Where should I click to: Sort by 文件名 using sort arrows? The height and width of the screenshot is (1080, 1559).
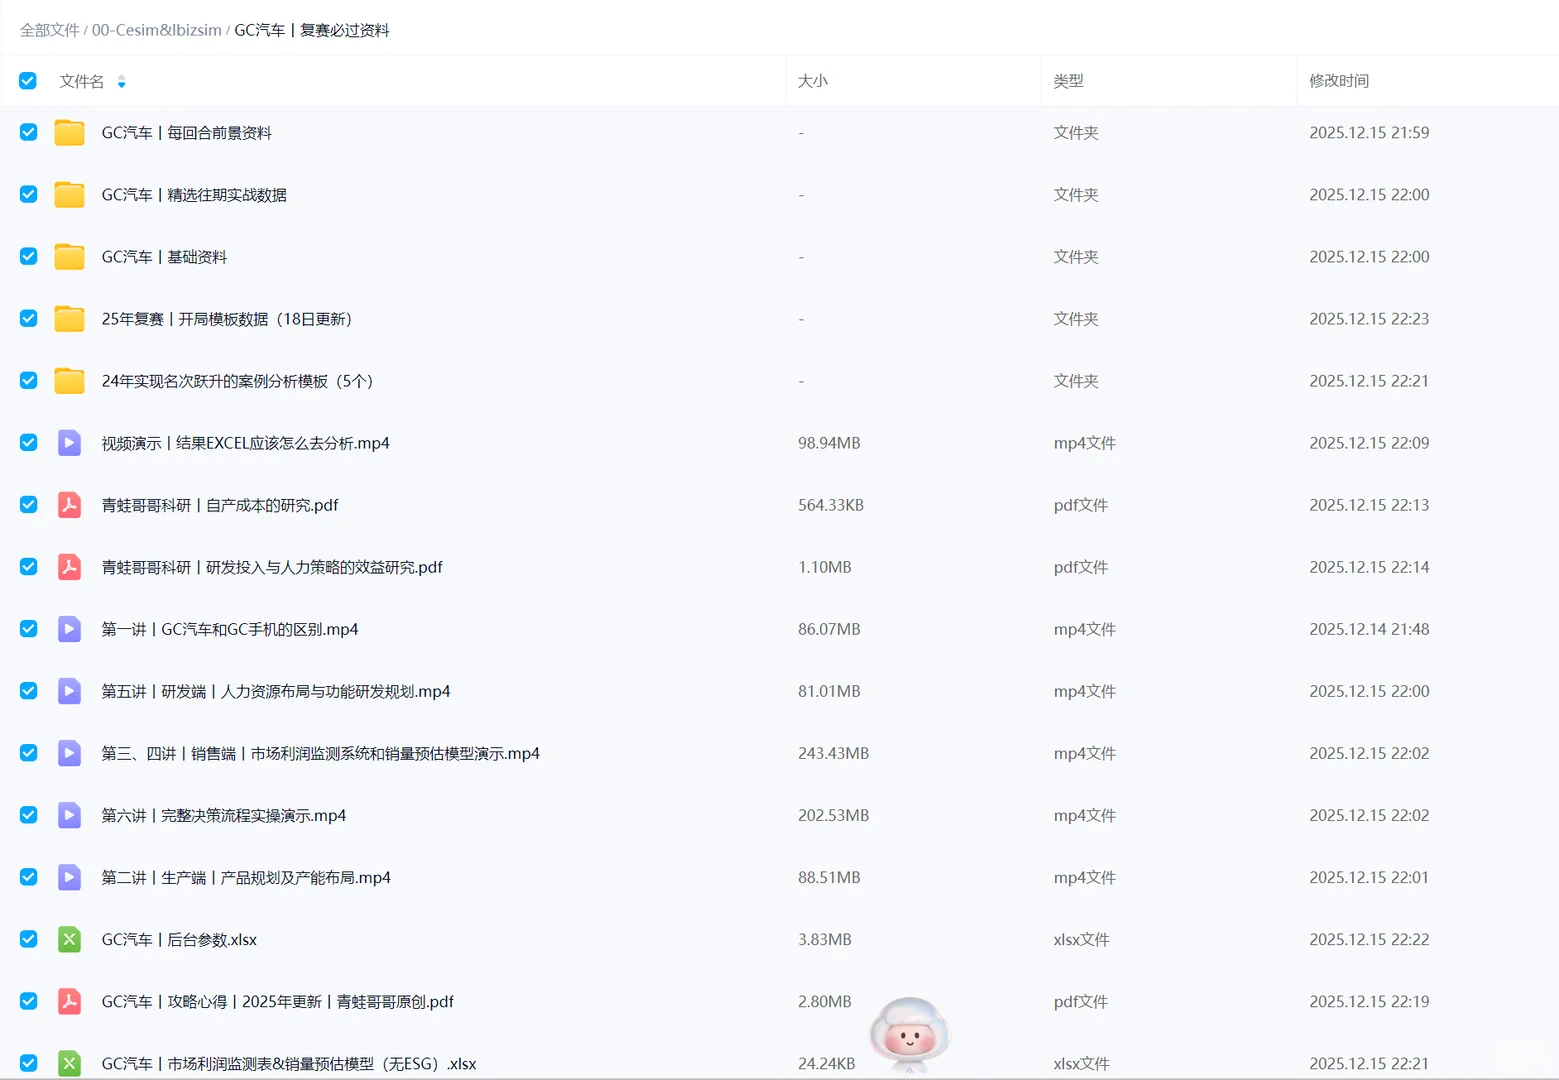(121, 82)
